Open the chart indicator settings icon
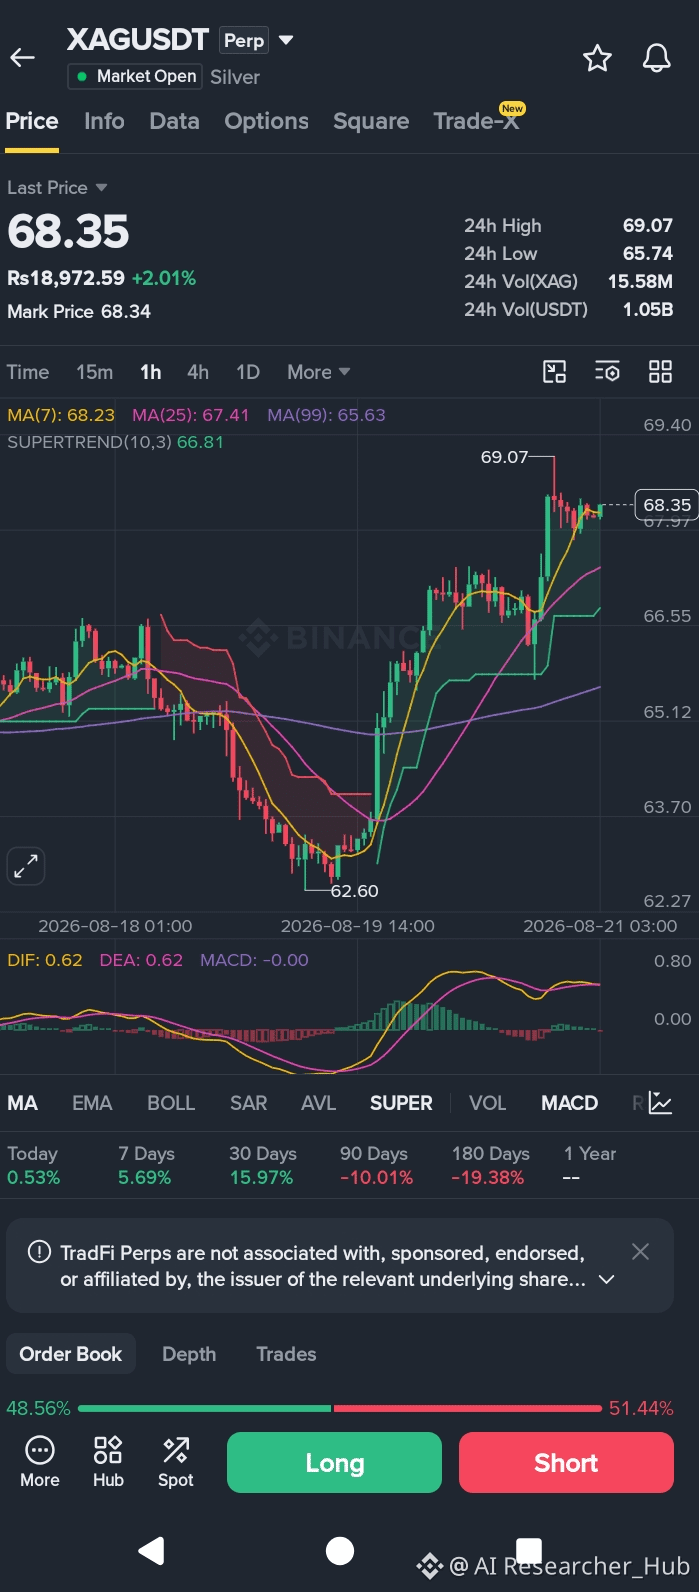Screen dimensions: 699x1592 607,372
